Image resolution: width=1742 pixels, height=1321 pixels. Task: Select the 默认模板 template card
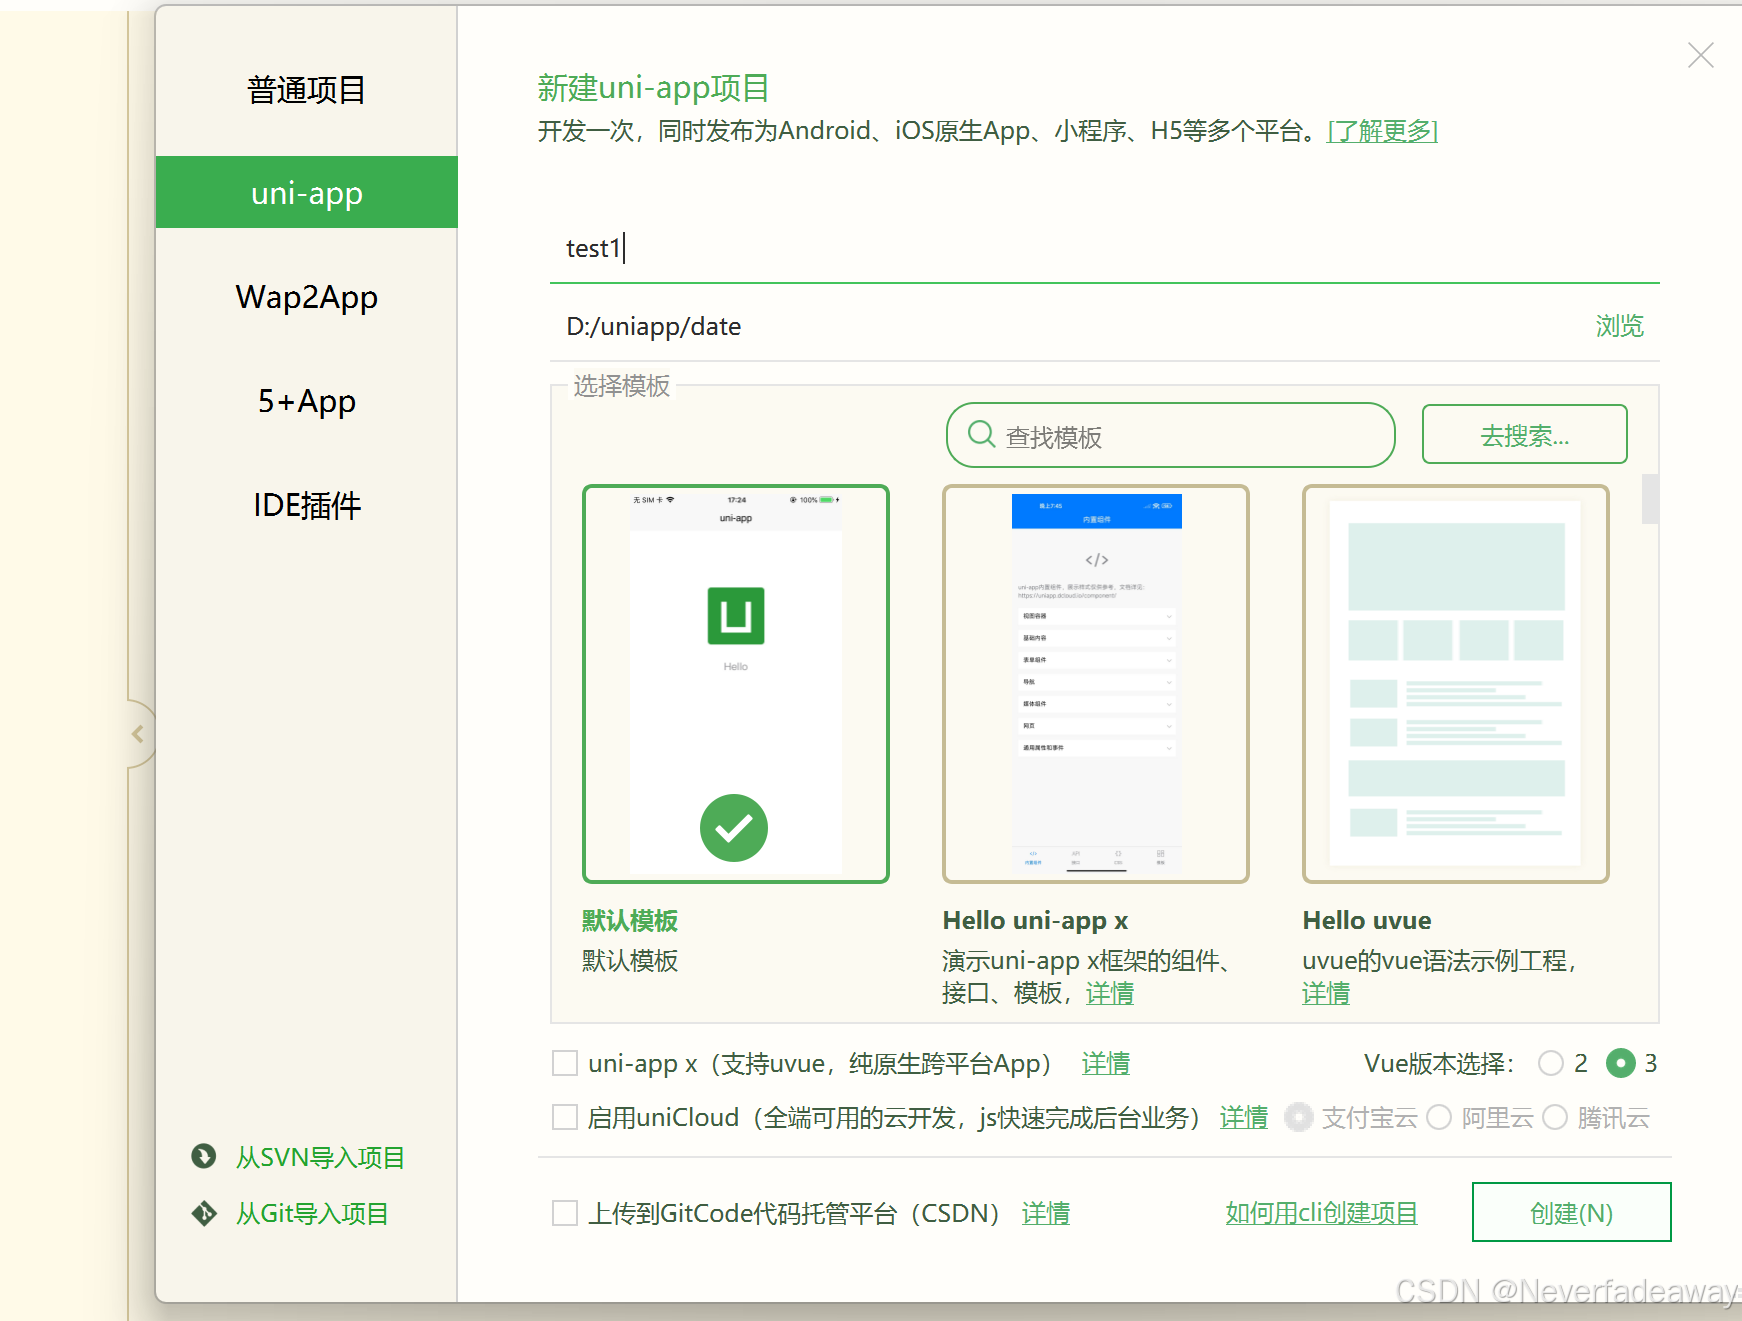pos(735,683)
